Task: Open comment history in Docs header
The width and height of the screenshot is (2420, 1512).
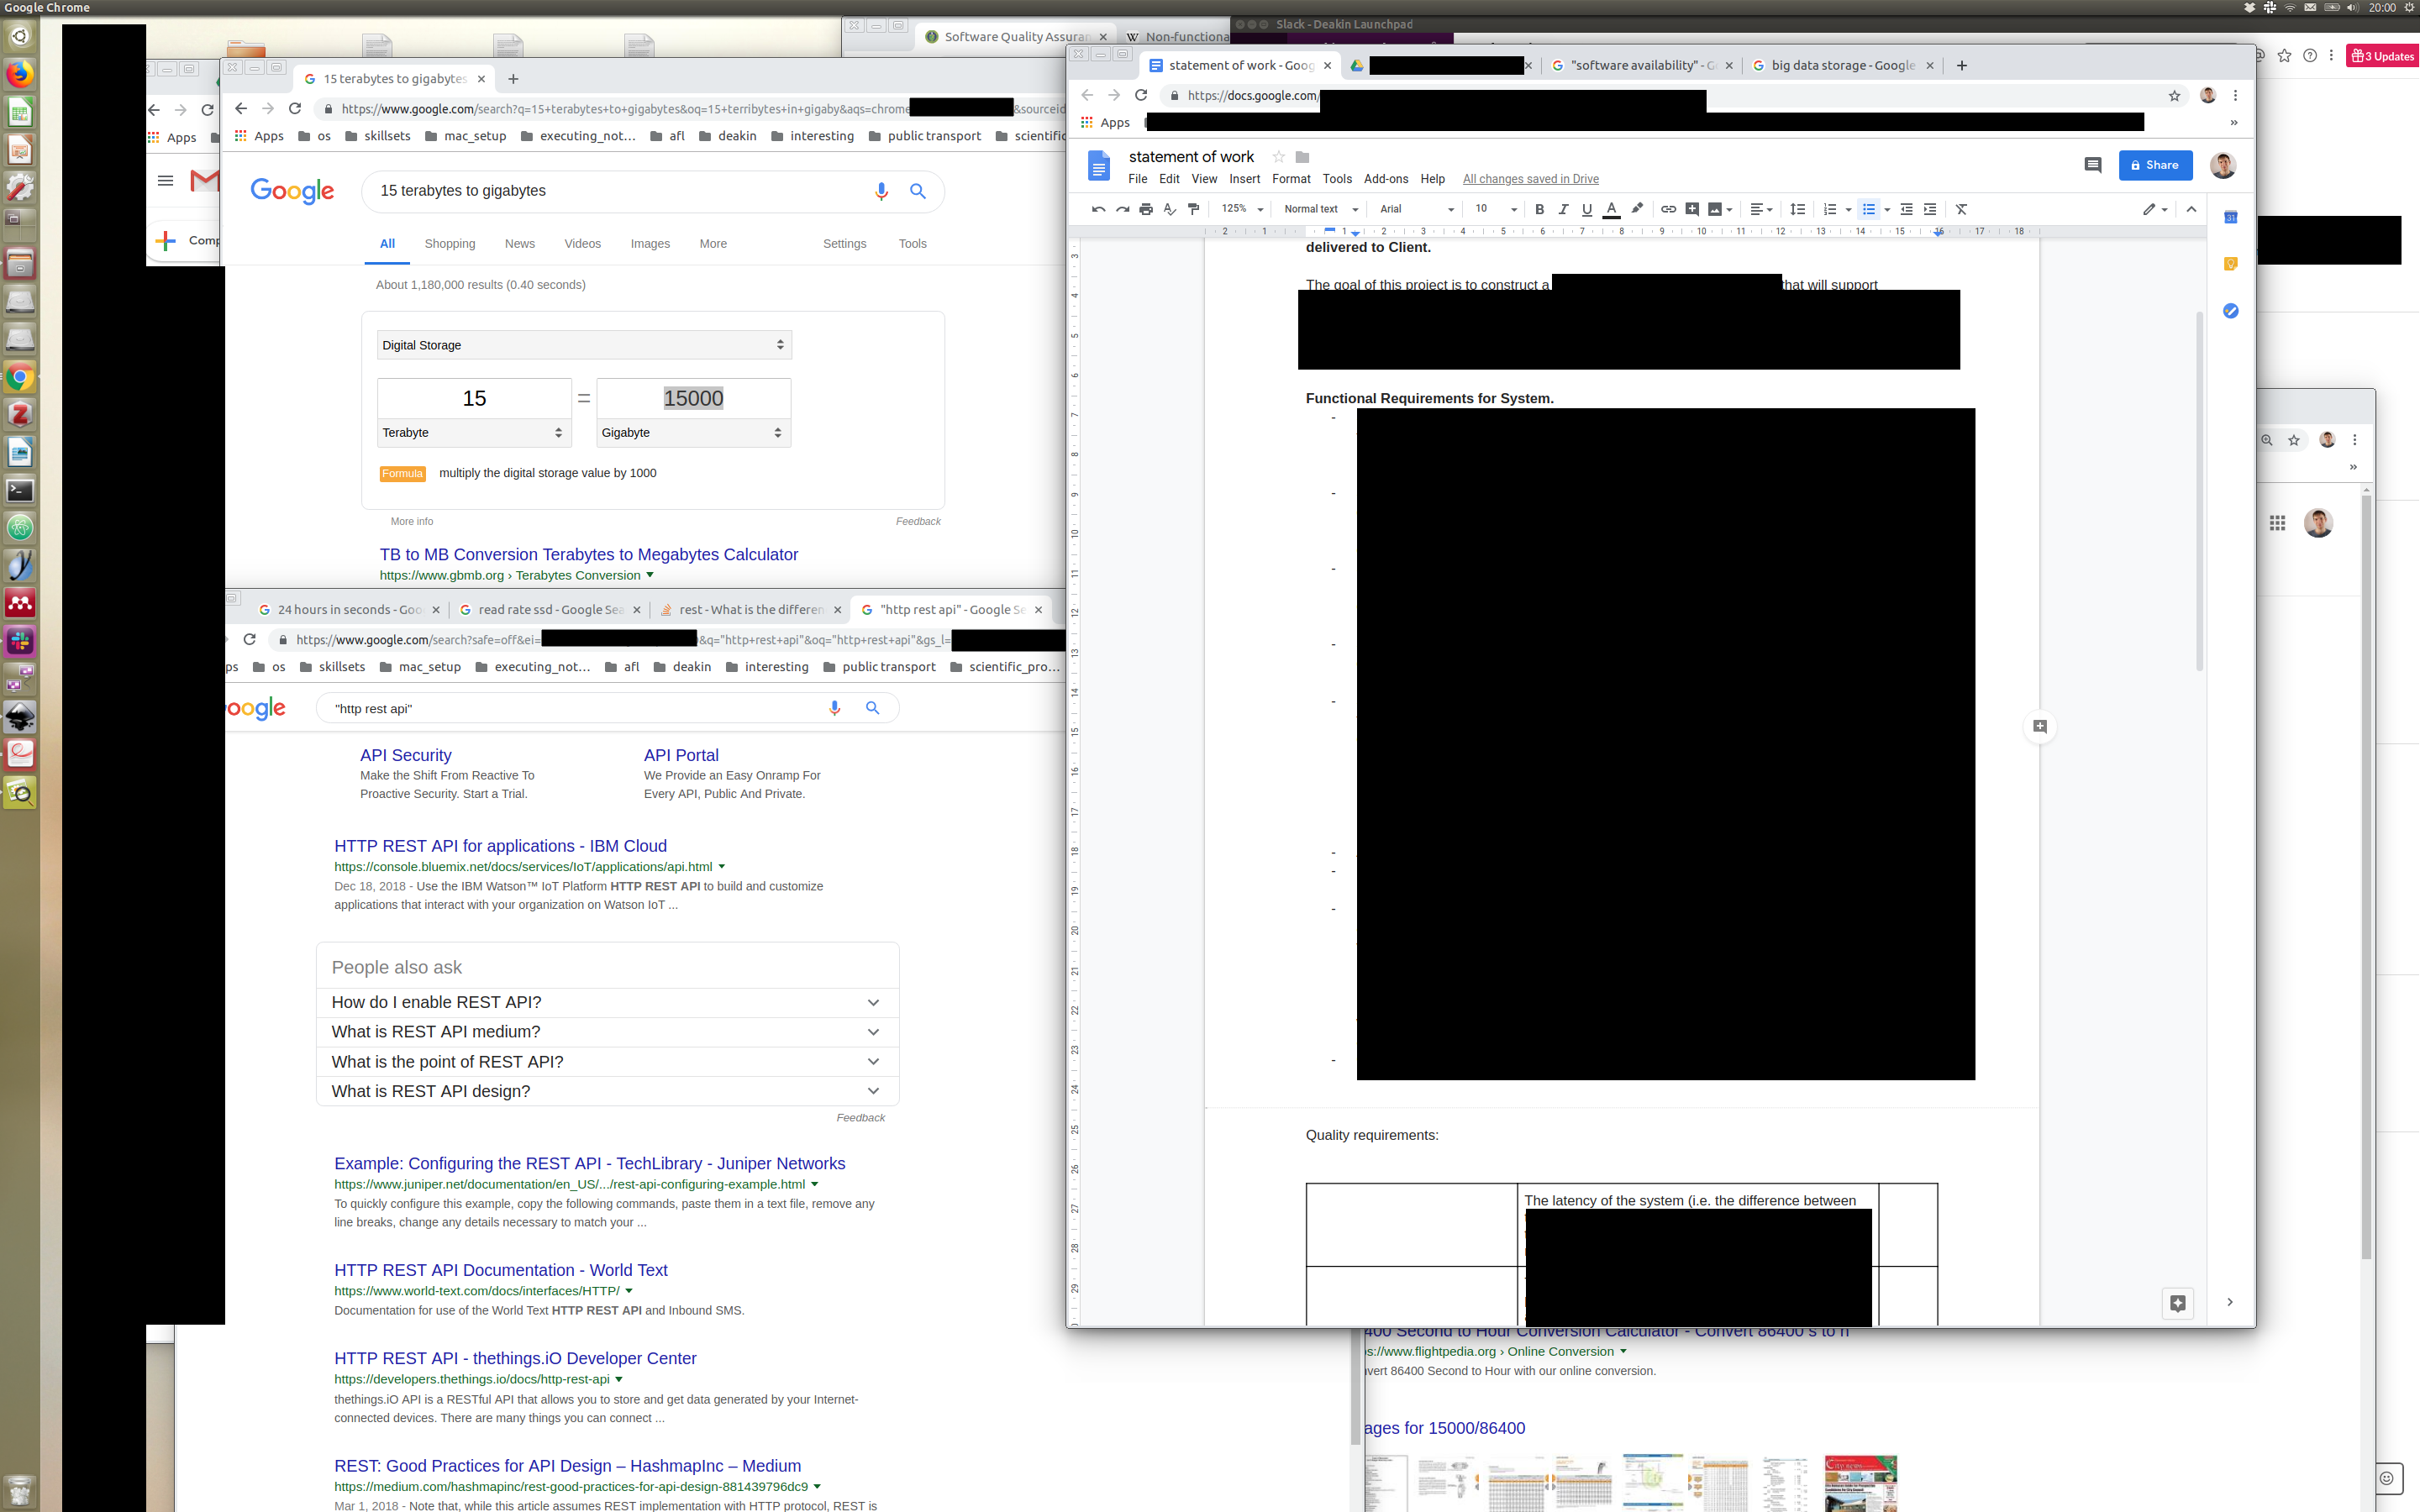Action: [2092, 165]
